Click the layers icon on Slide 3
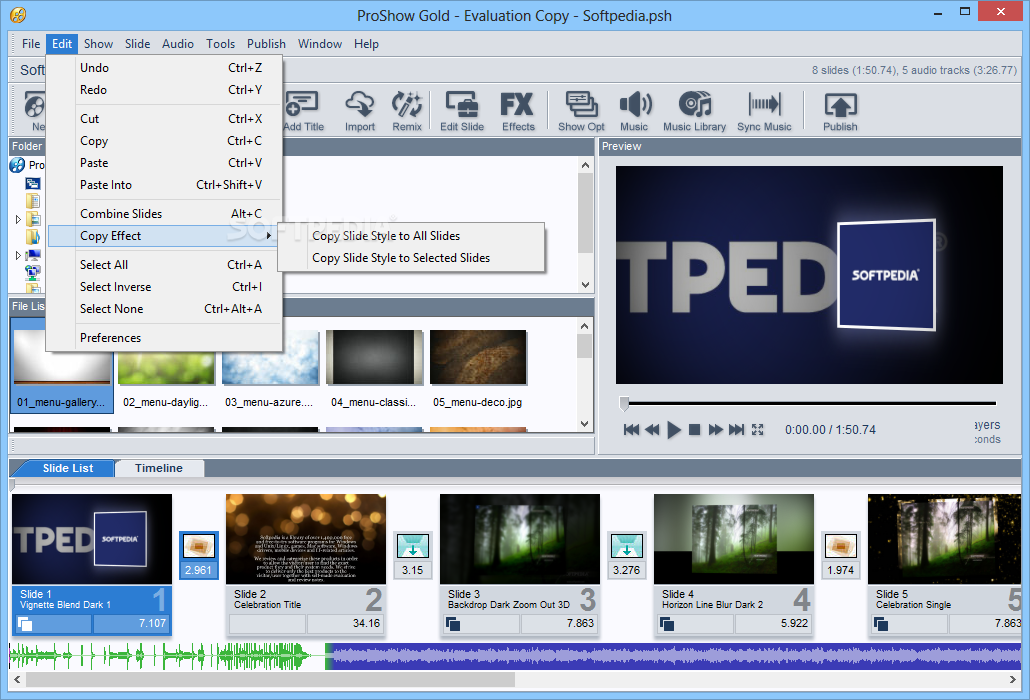Viewport: 1030px width, 700px height. 453,623
